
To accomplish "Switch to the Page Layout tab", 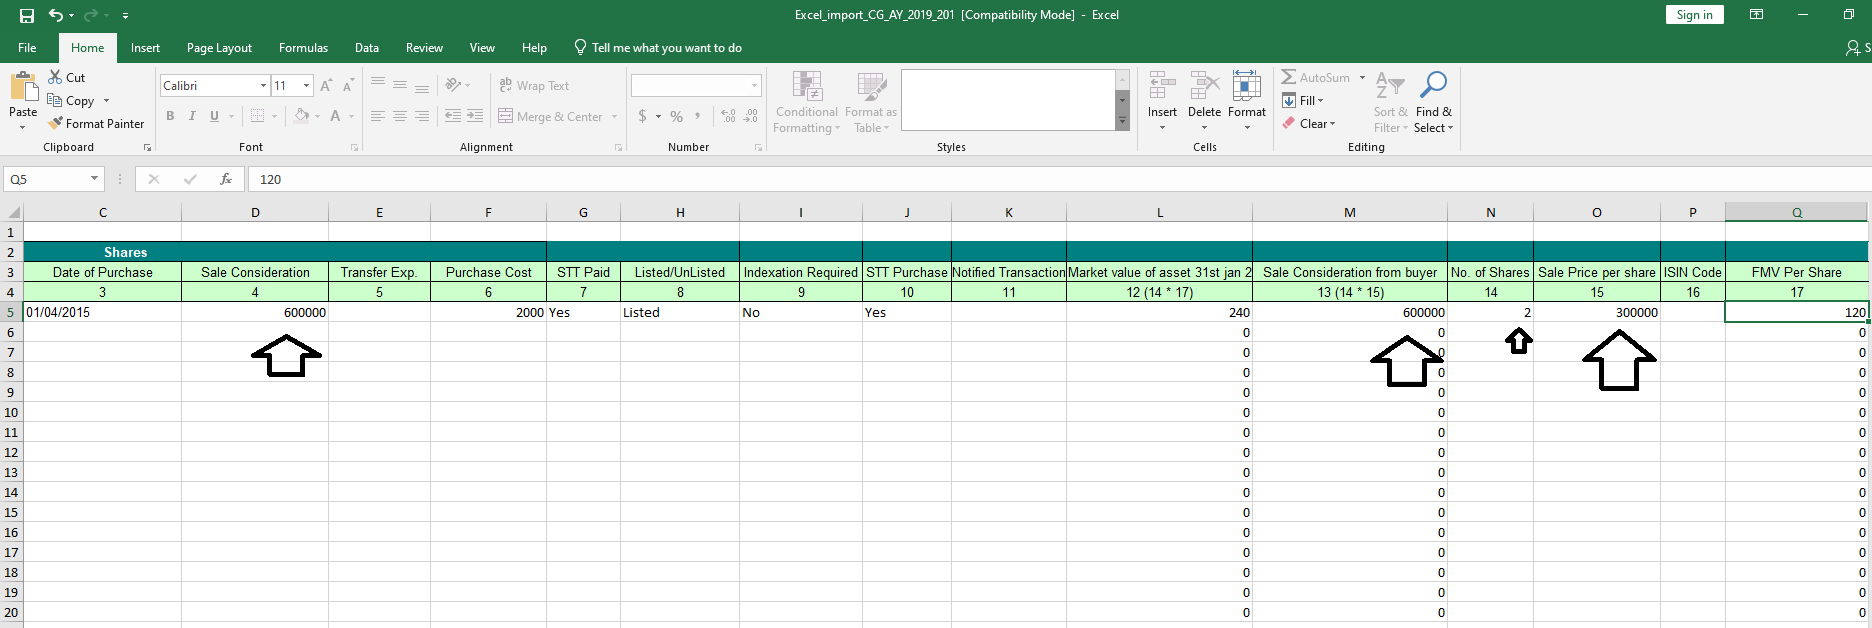I will (219, 47).
